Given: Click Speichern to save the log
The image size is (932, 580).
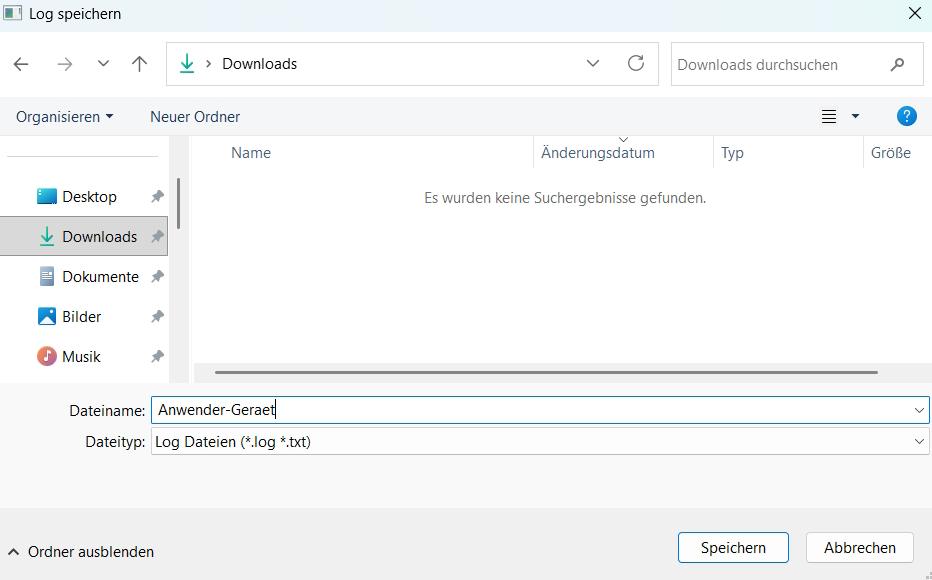Looking at the screenshot, I should pyautogui.click(x=733, y=547).
